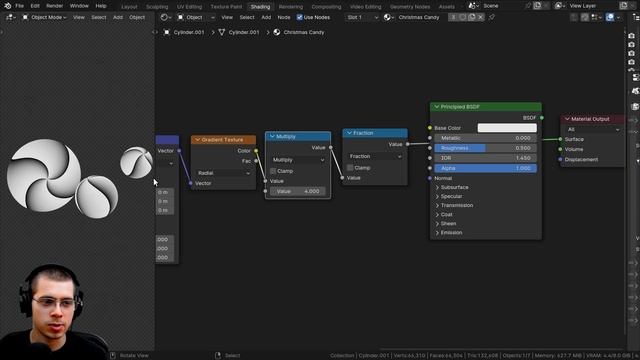
Task: Click the material sphere icon beside Slot 1
Action: pos(388,17)
